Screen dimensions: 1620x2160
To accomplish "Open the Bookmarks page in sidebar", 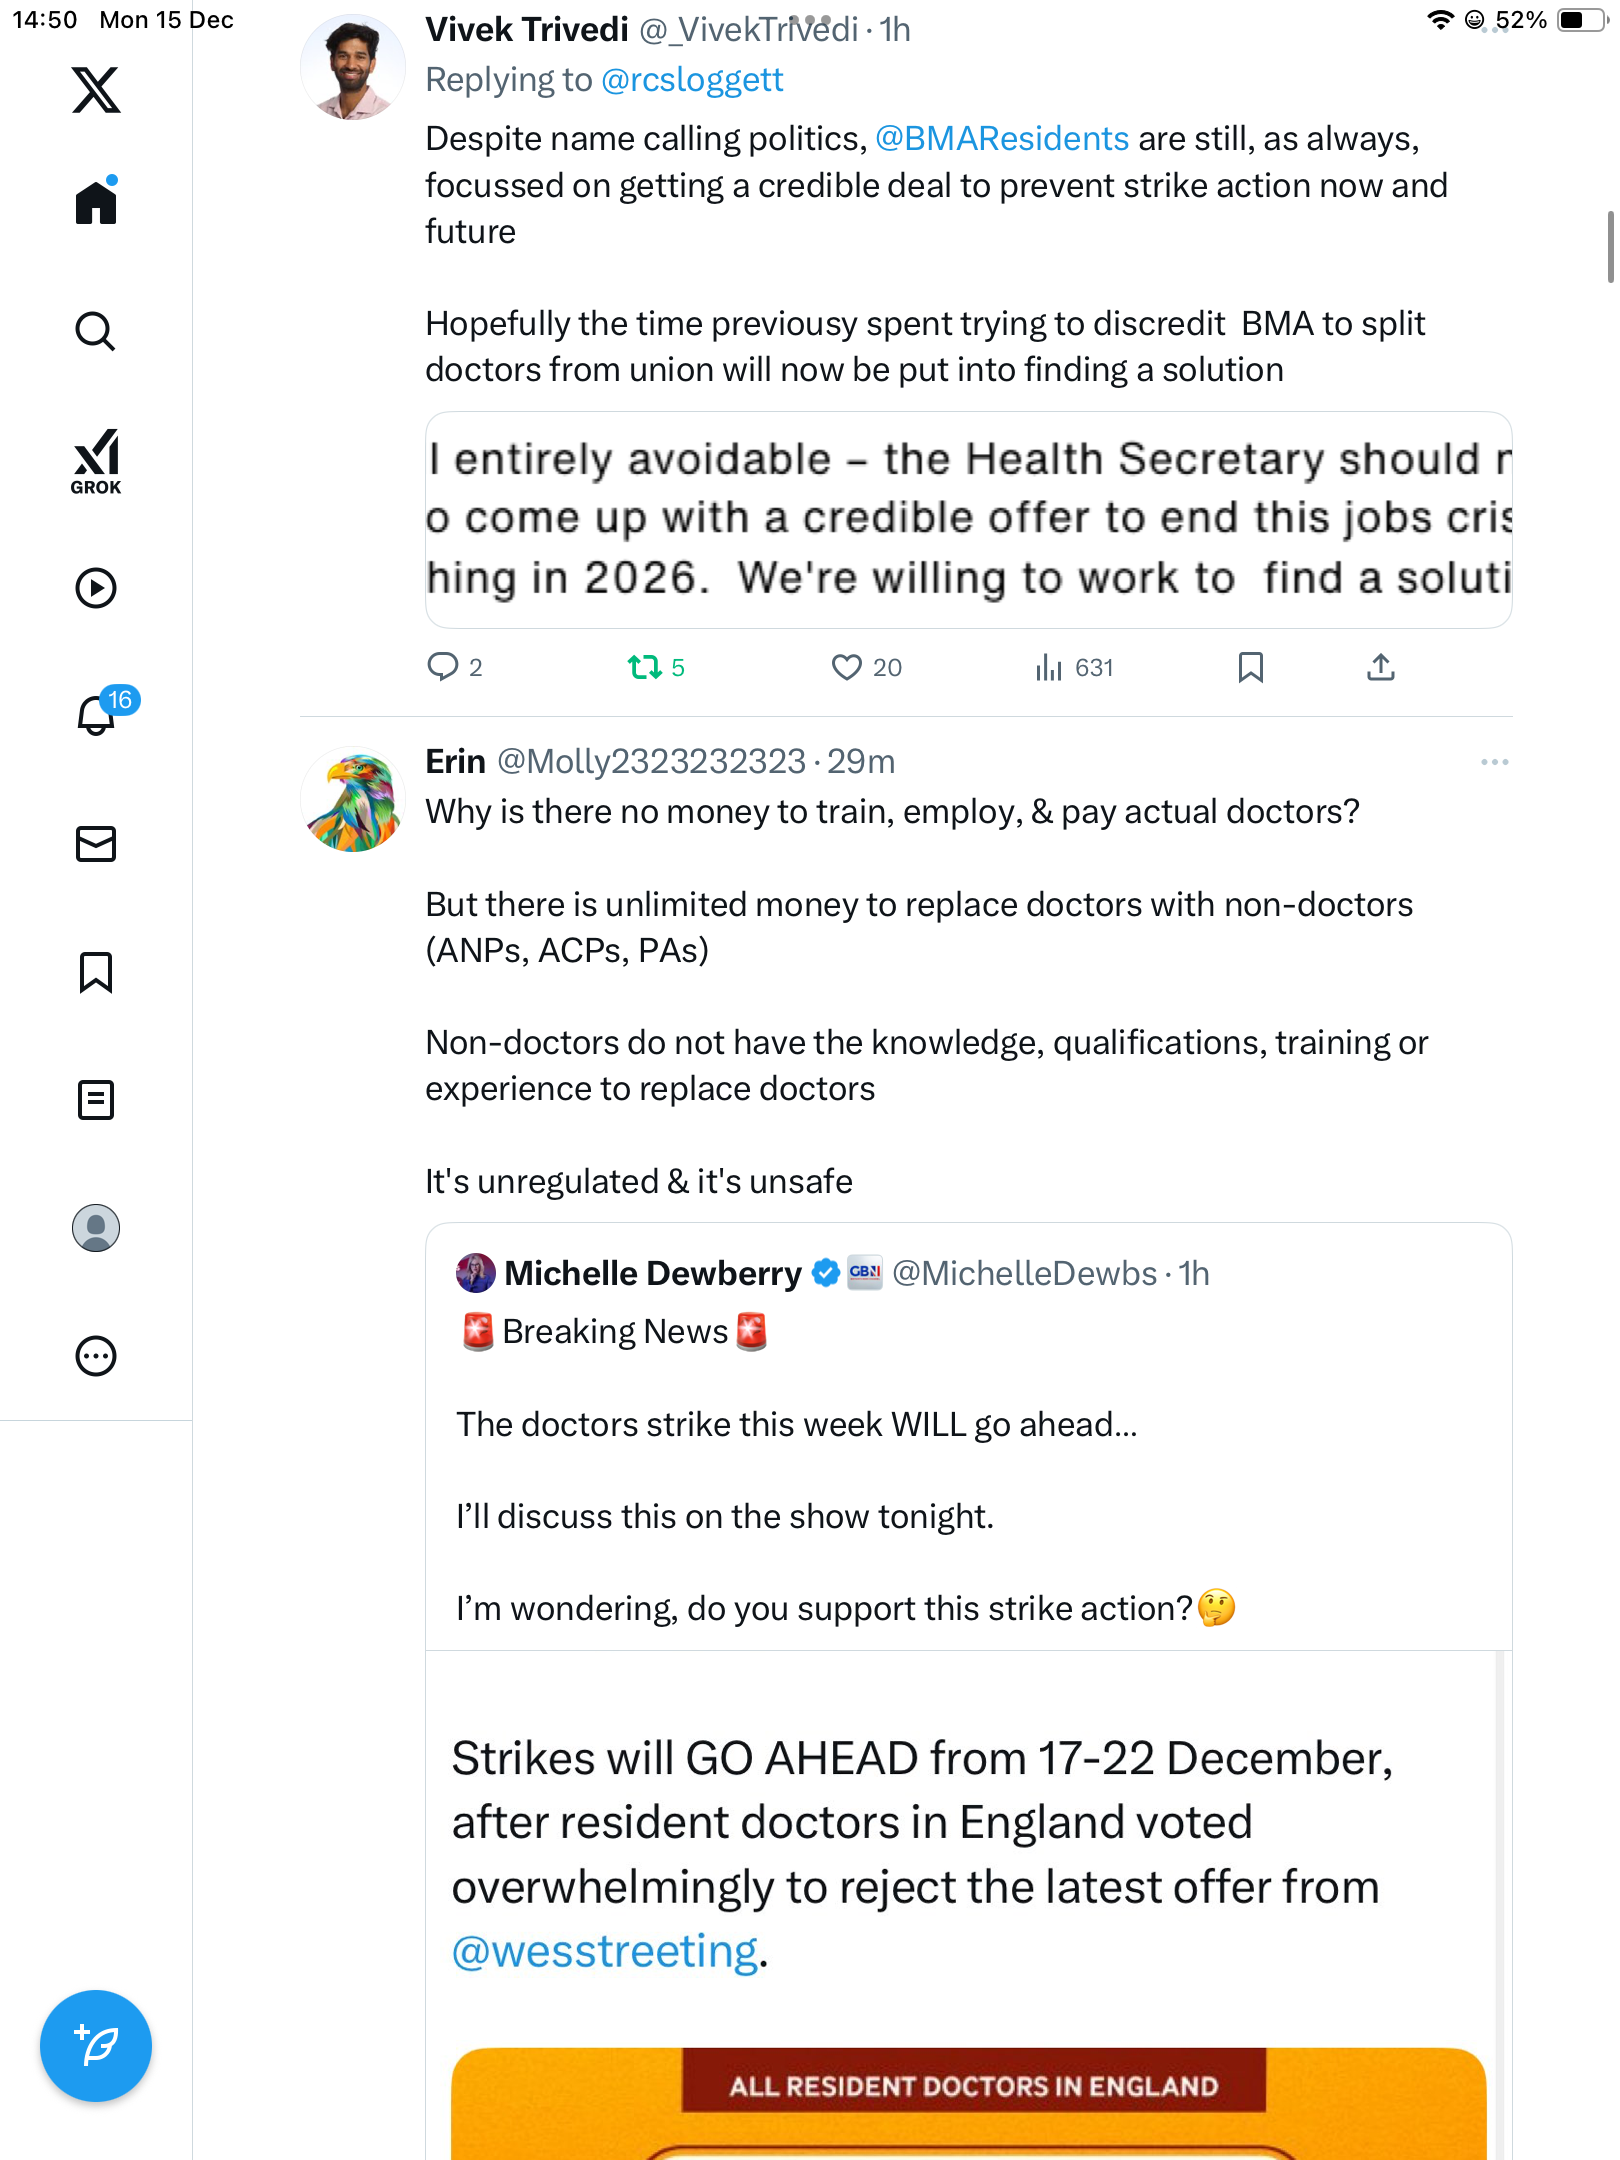I will click(96, 972).
